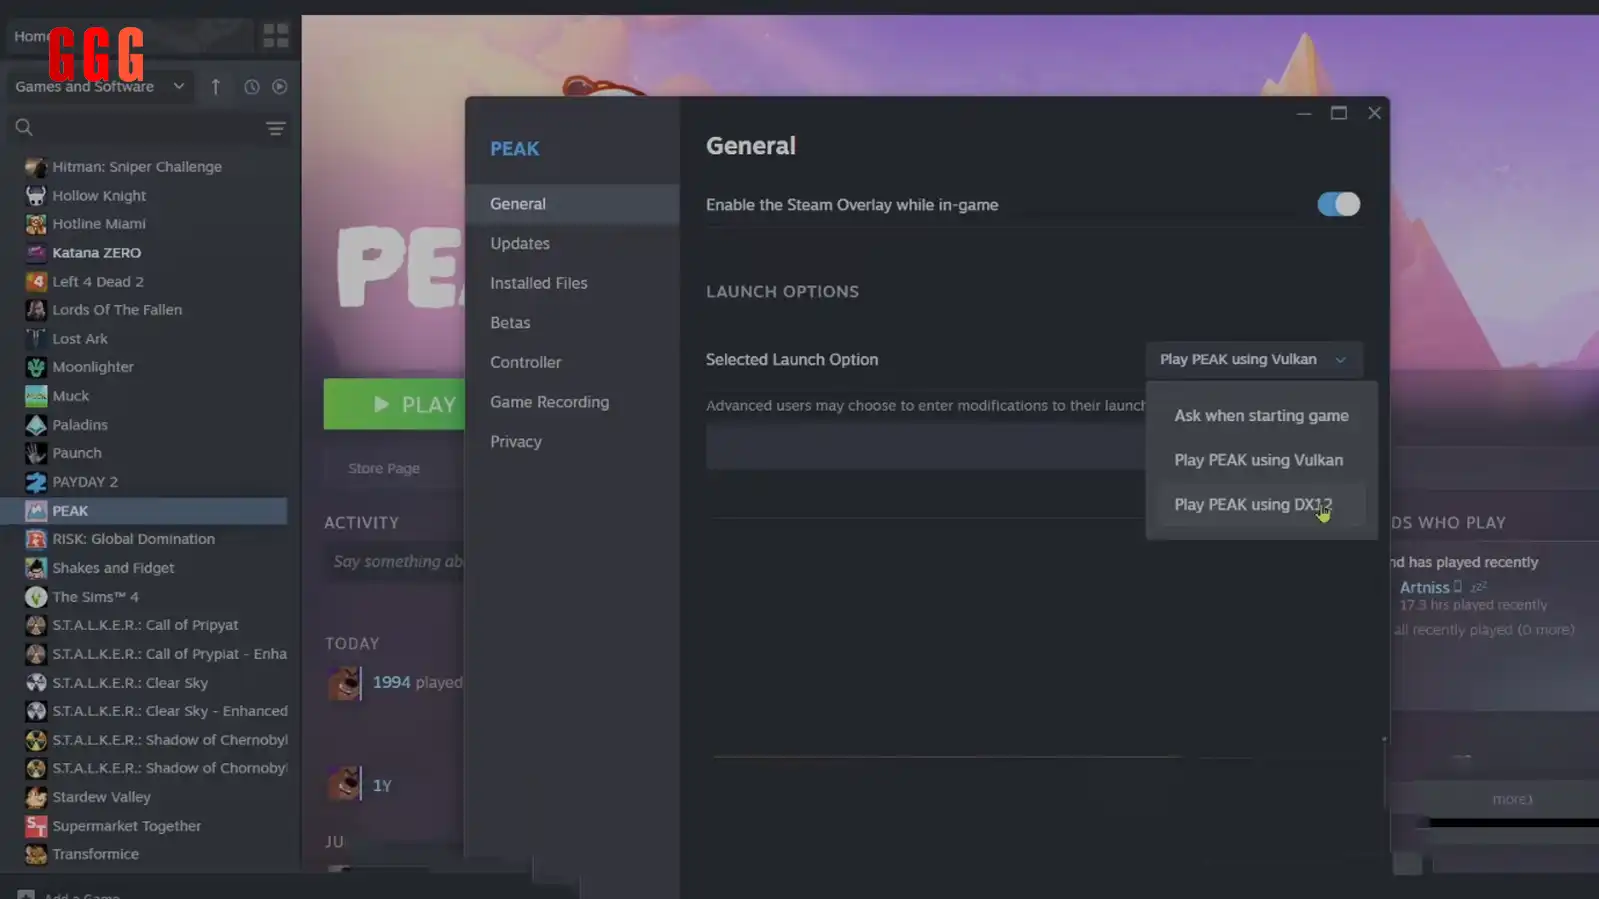
Task: Click the Left 4 Dead 2 icon
Action: (36, 282)
